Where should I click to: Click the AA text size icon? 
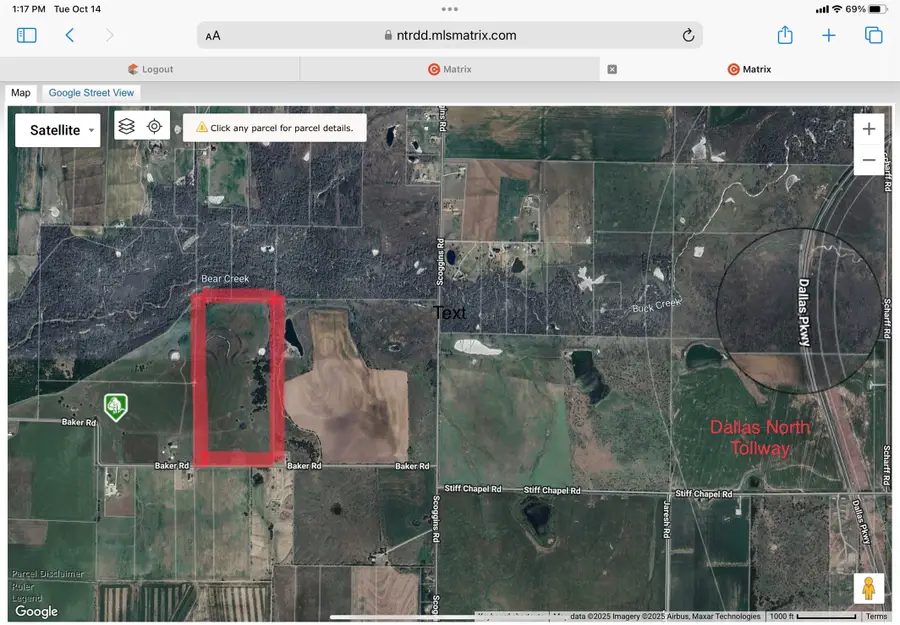pyautogui.click(x=212, y=34)
